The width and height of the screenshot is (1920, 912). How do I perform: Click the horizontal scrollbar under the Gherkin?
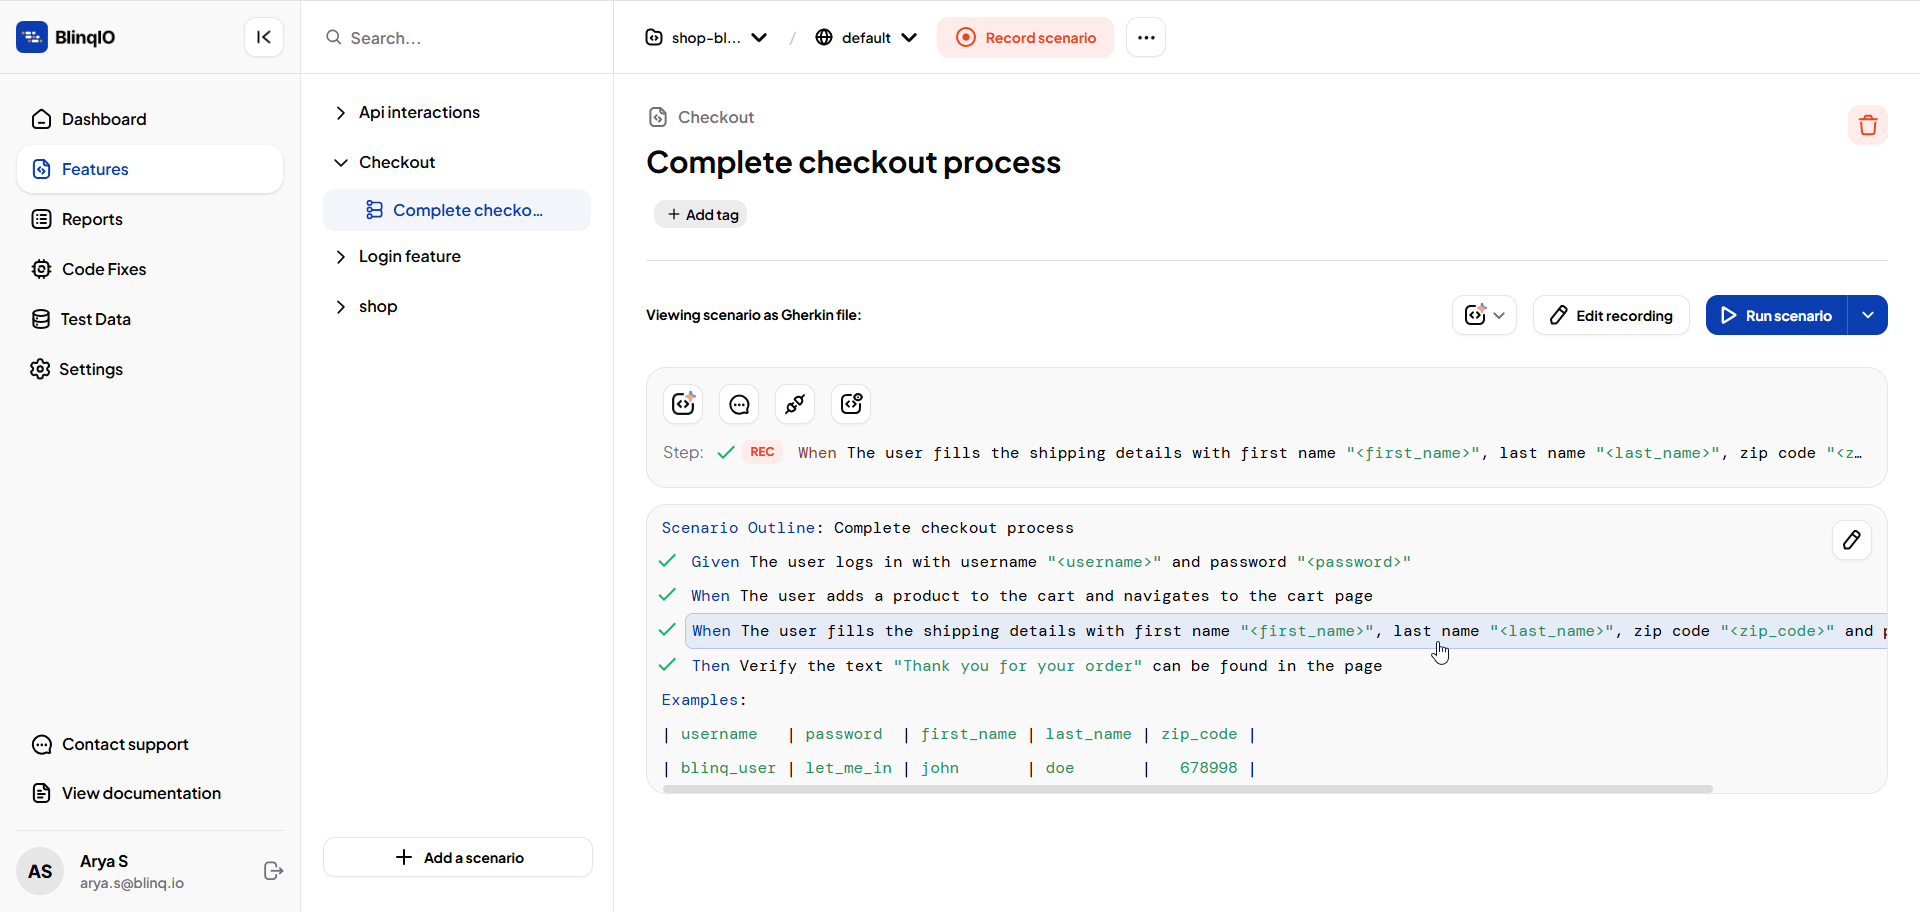1187,789
